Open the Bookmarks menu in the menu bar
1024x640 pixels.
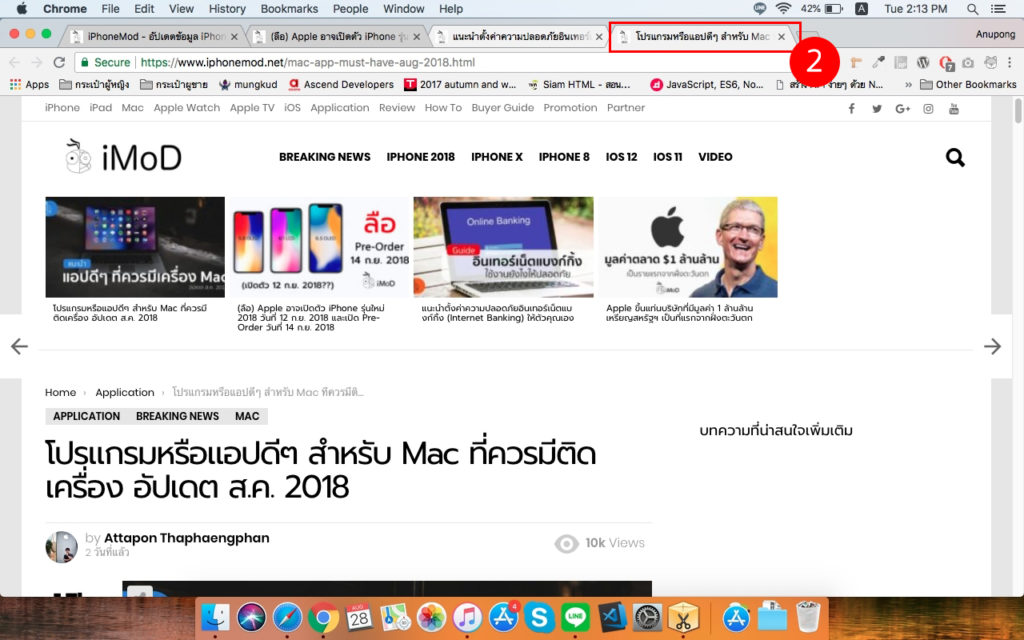[x=288, y=8]
